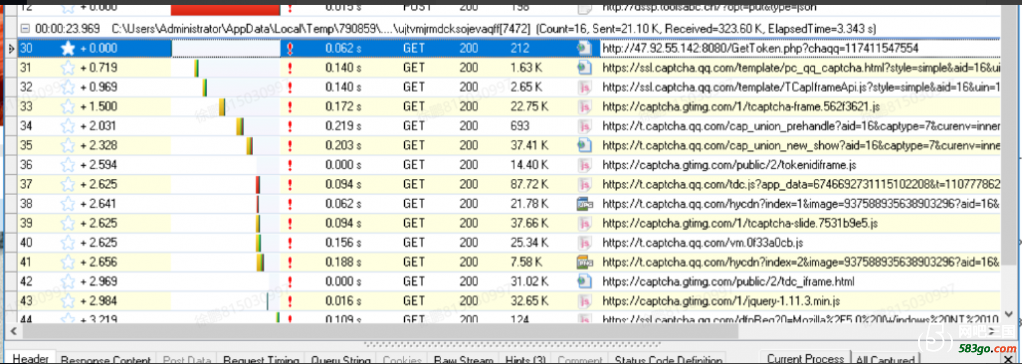This screenshot has height=364, width=1022.
Task: Click the timeline bar of request 34
Action: [x=240, y=126]
